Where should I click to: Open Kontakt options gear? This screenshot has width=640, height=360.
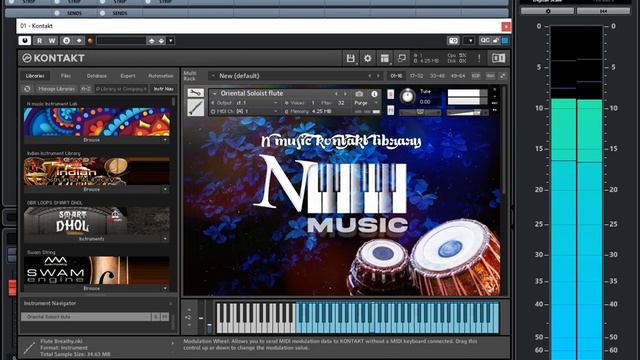tap(368, 58)
